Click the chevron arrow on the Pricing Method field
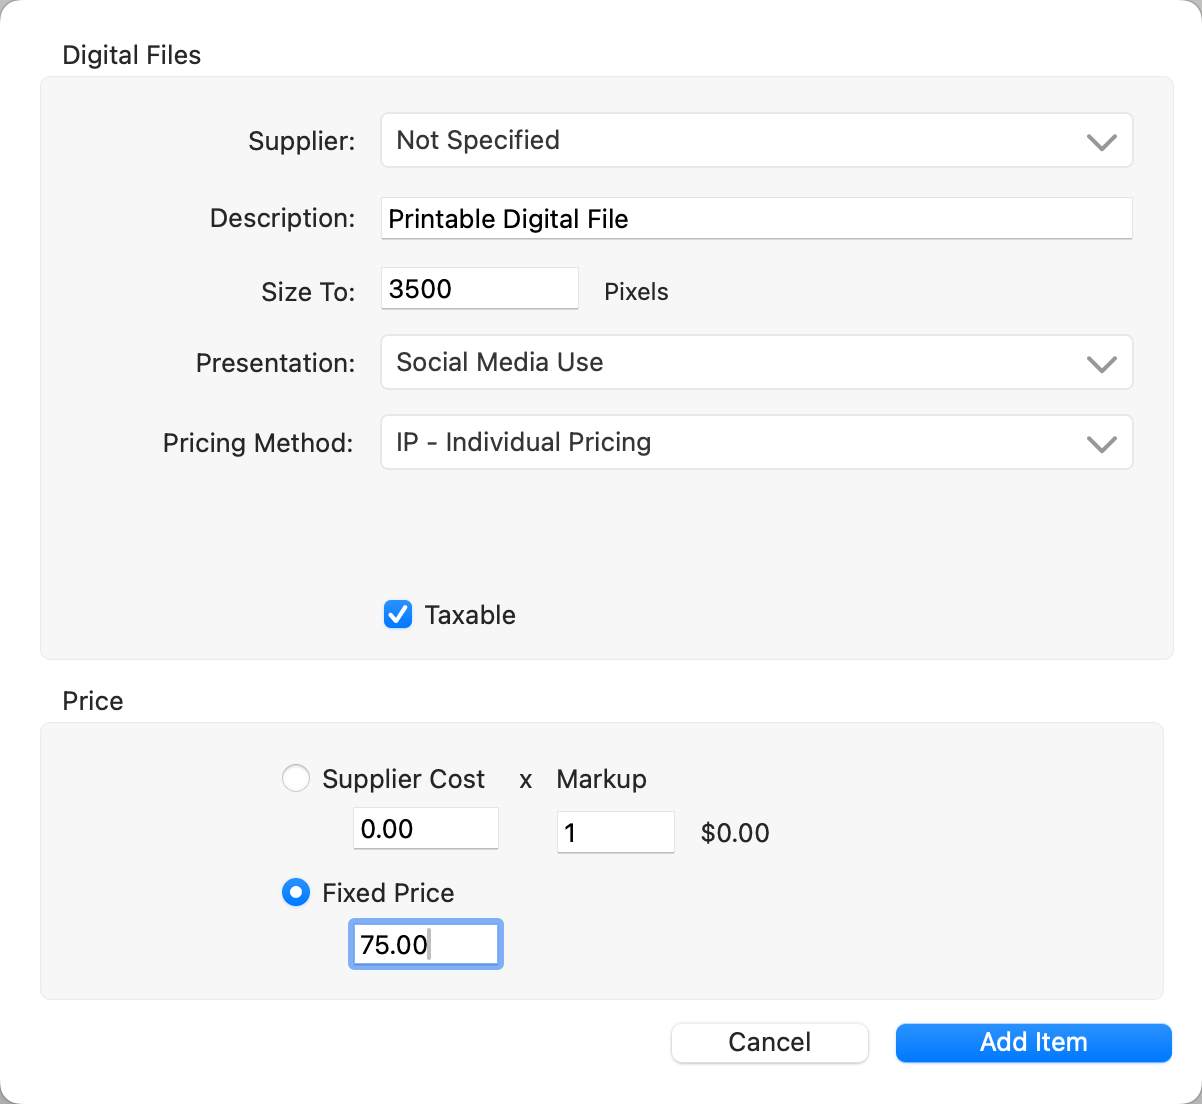This screenshot has height=1104, width=1202. (1101, 444)
